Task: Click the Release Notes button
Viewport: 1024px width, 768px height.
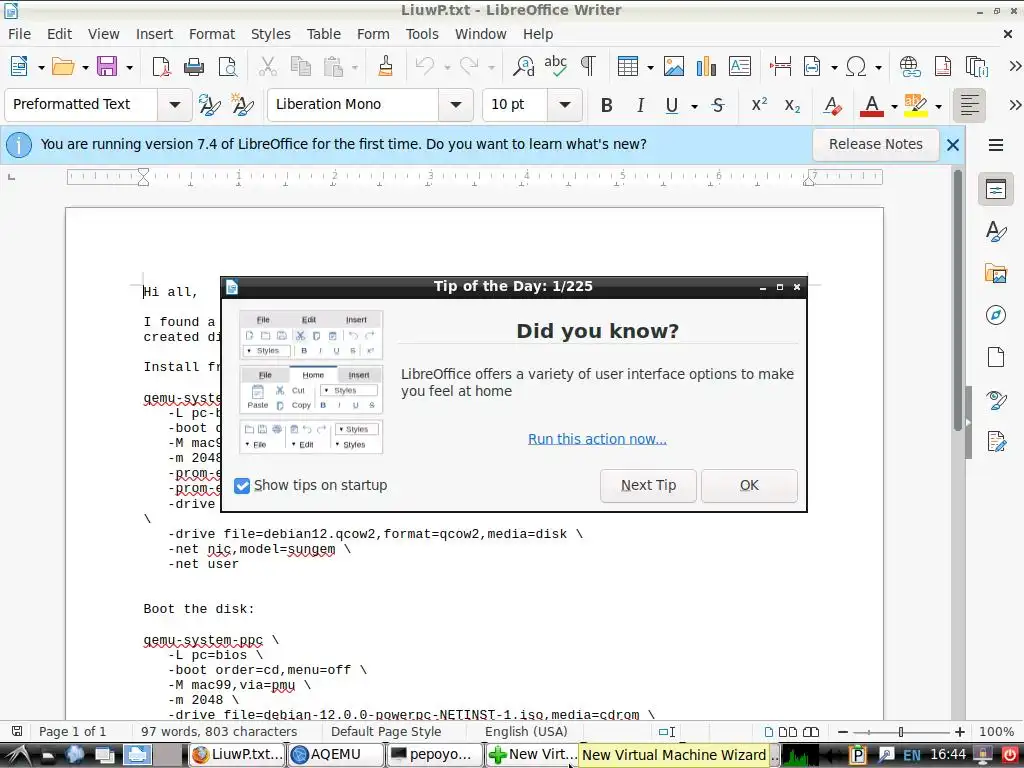Action: [876, 144]
